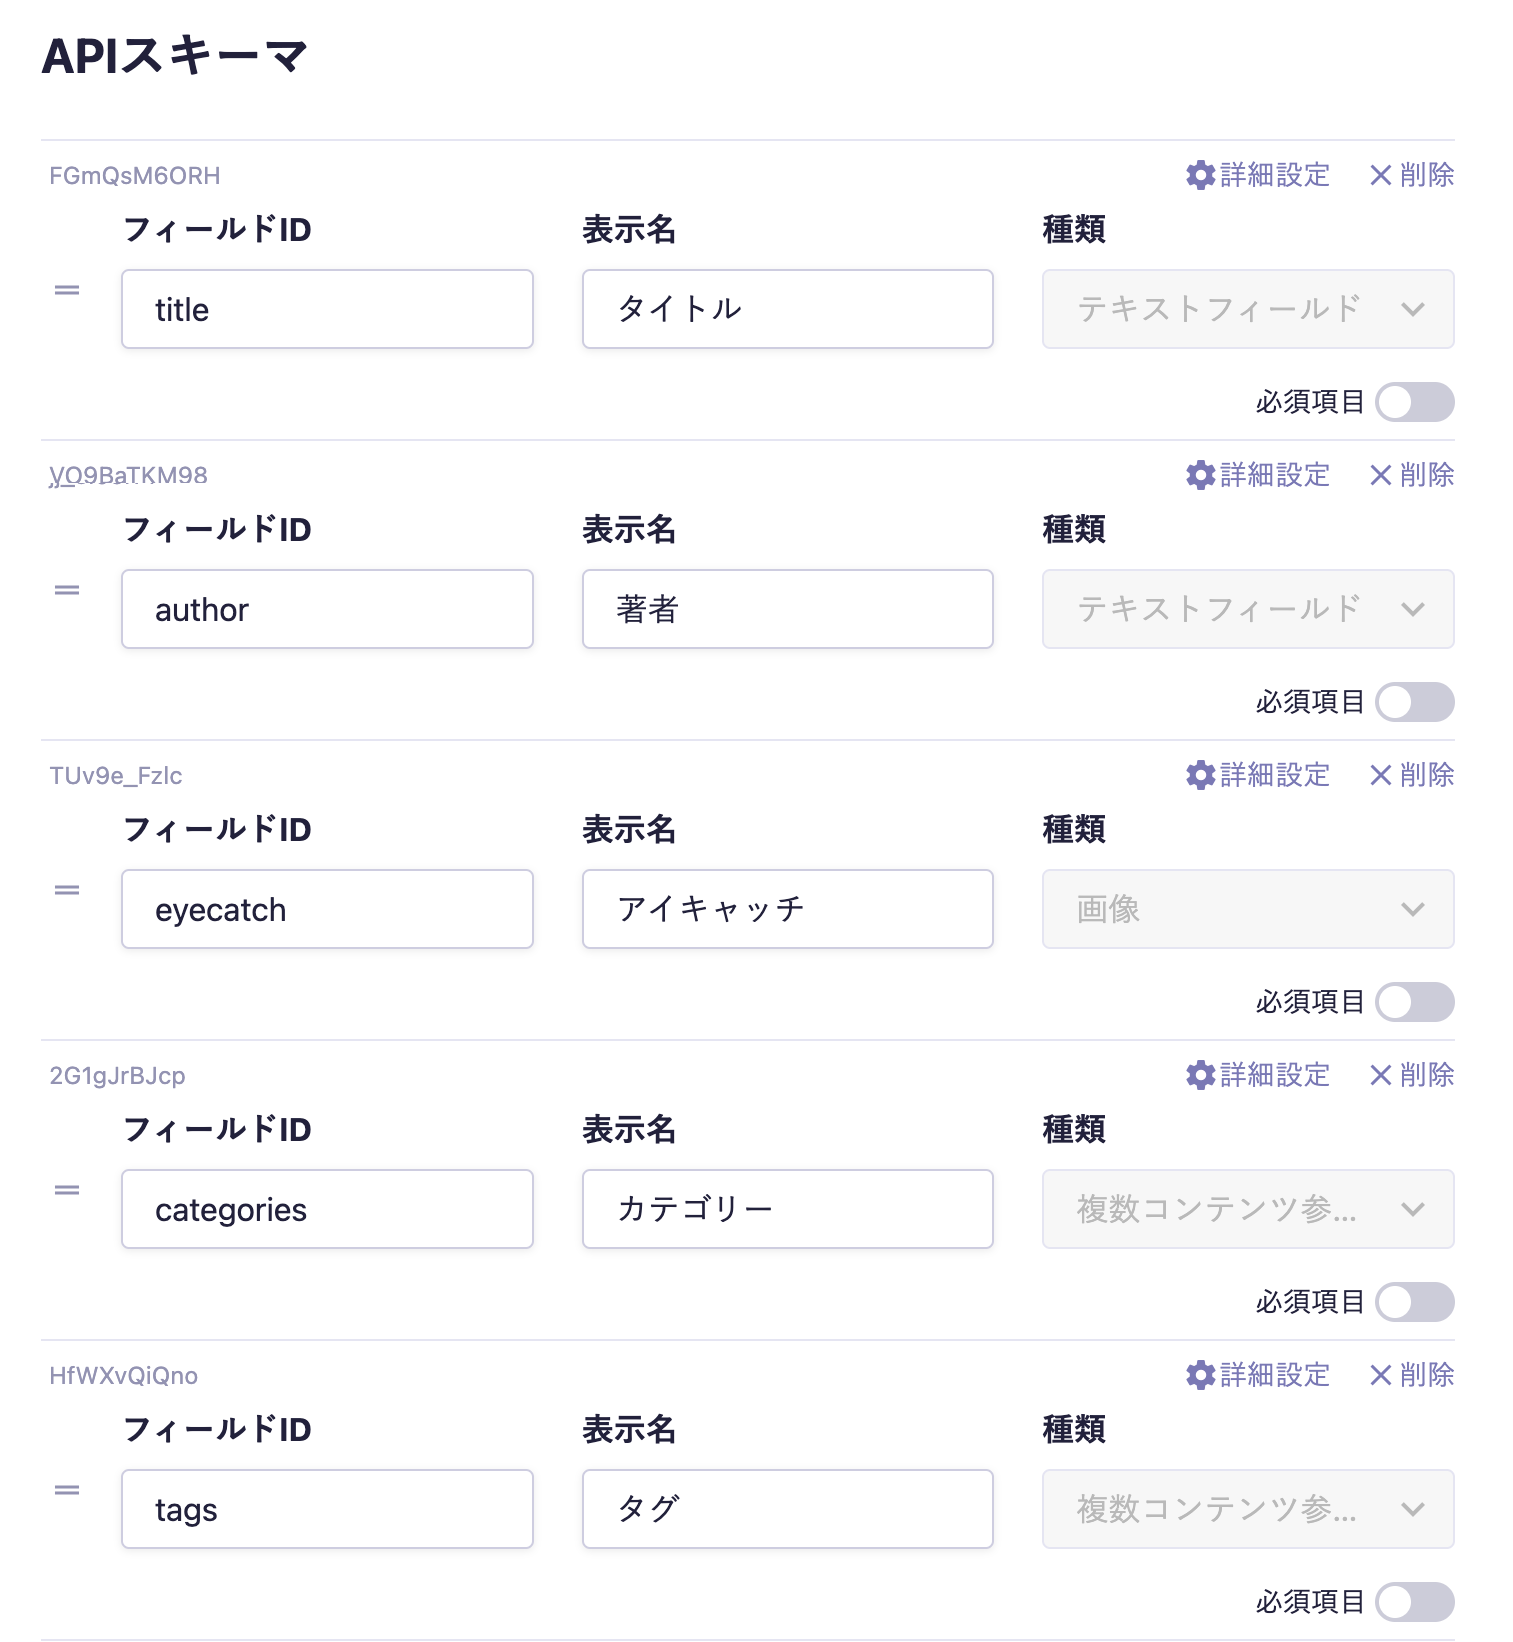Screen dimensions: 1513x1642
Task: Click the field ID input containing author
Action: (x=327, y=609)
